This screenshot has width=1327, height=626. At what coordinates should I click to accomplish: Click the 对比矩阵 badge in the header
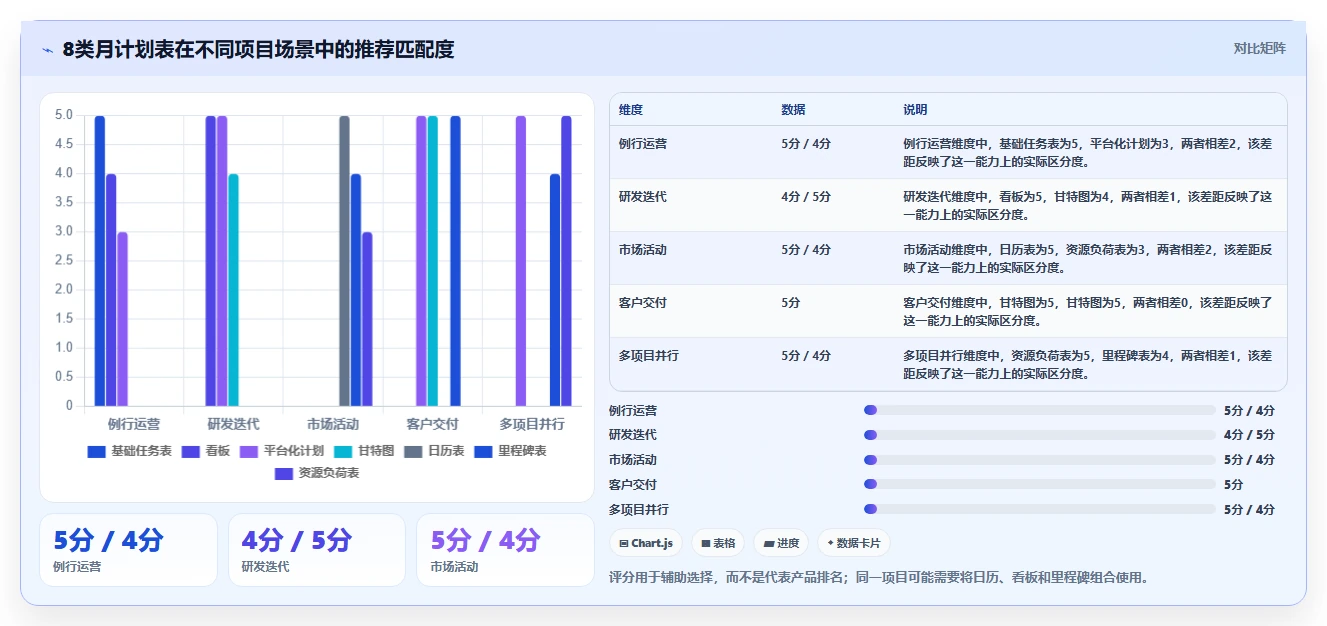point(1259,48)
